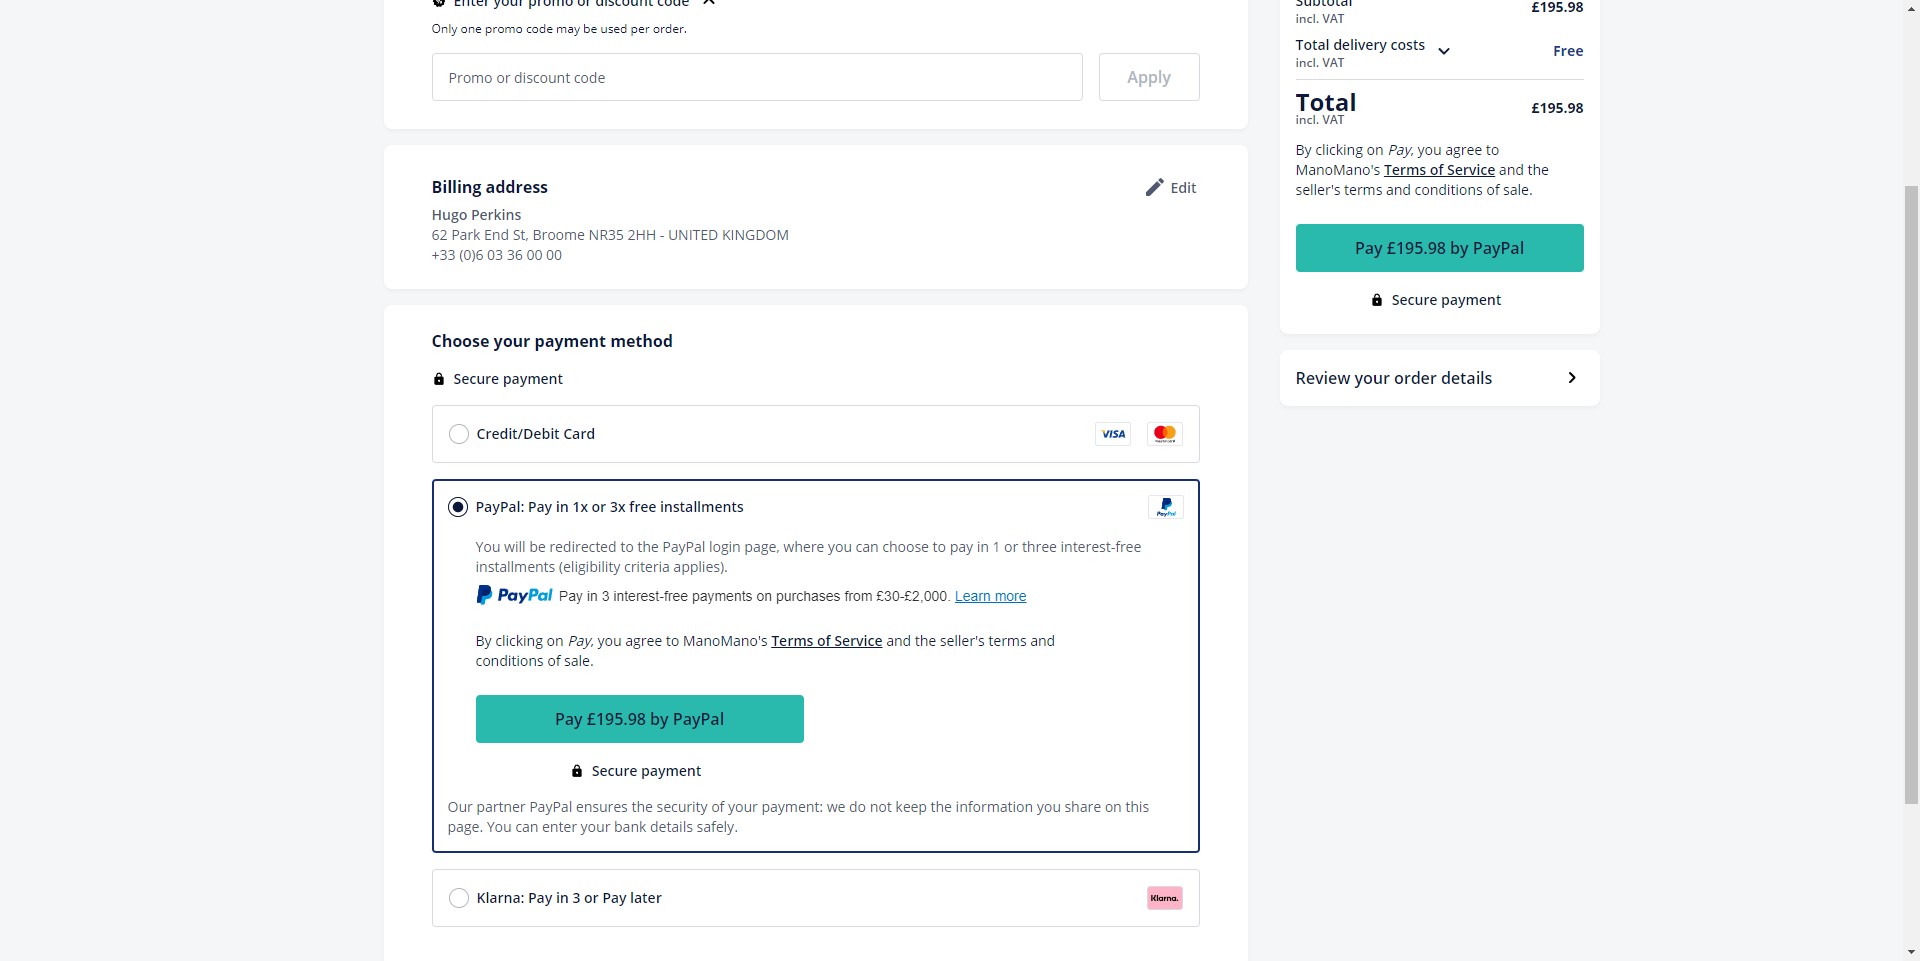Open Terms of Service link in PayPal section
Screen dimensions: 1920x961
click(827, 641)
